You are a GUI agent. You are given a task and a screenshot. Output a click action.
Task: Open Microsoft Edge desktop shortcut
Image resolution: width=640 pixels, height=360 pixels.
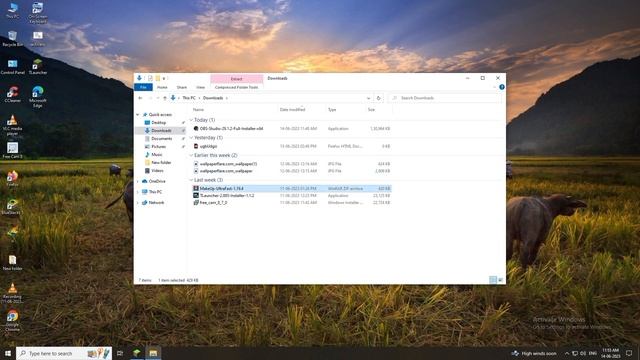coord(38,96)
